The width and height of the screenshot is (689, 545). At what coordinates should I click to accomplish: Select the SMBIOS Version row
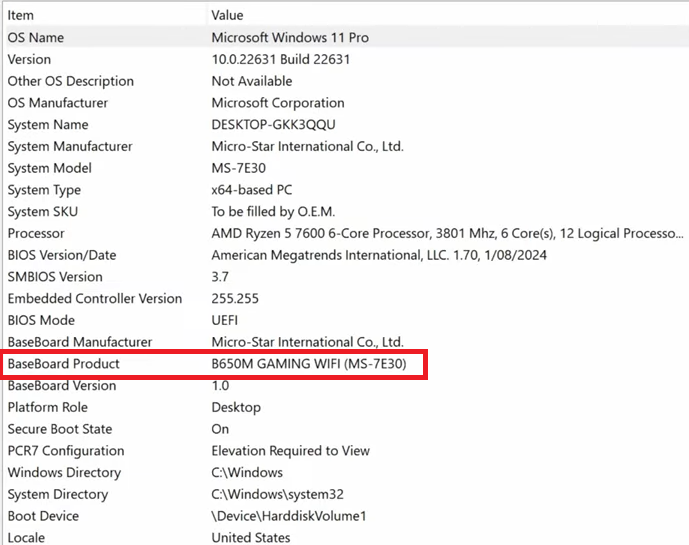[x=55, y=277]
